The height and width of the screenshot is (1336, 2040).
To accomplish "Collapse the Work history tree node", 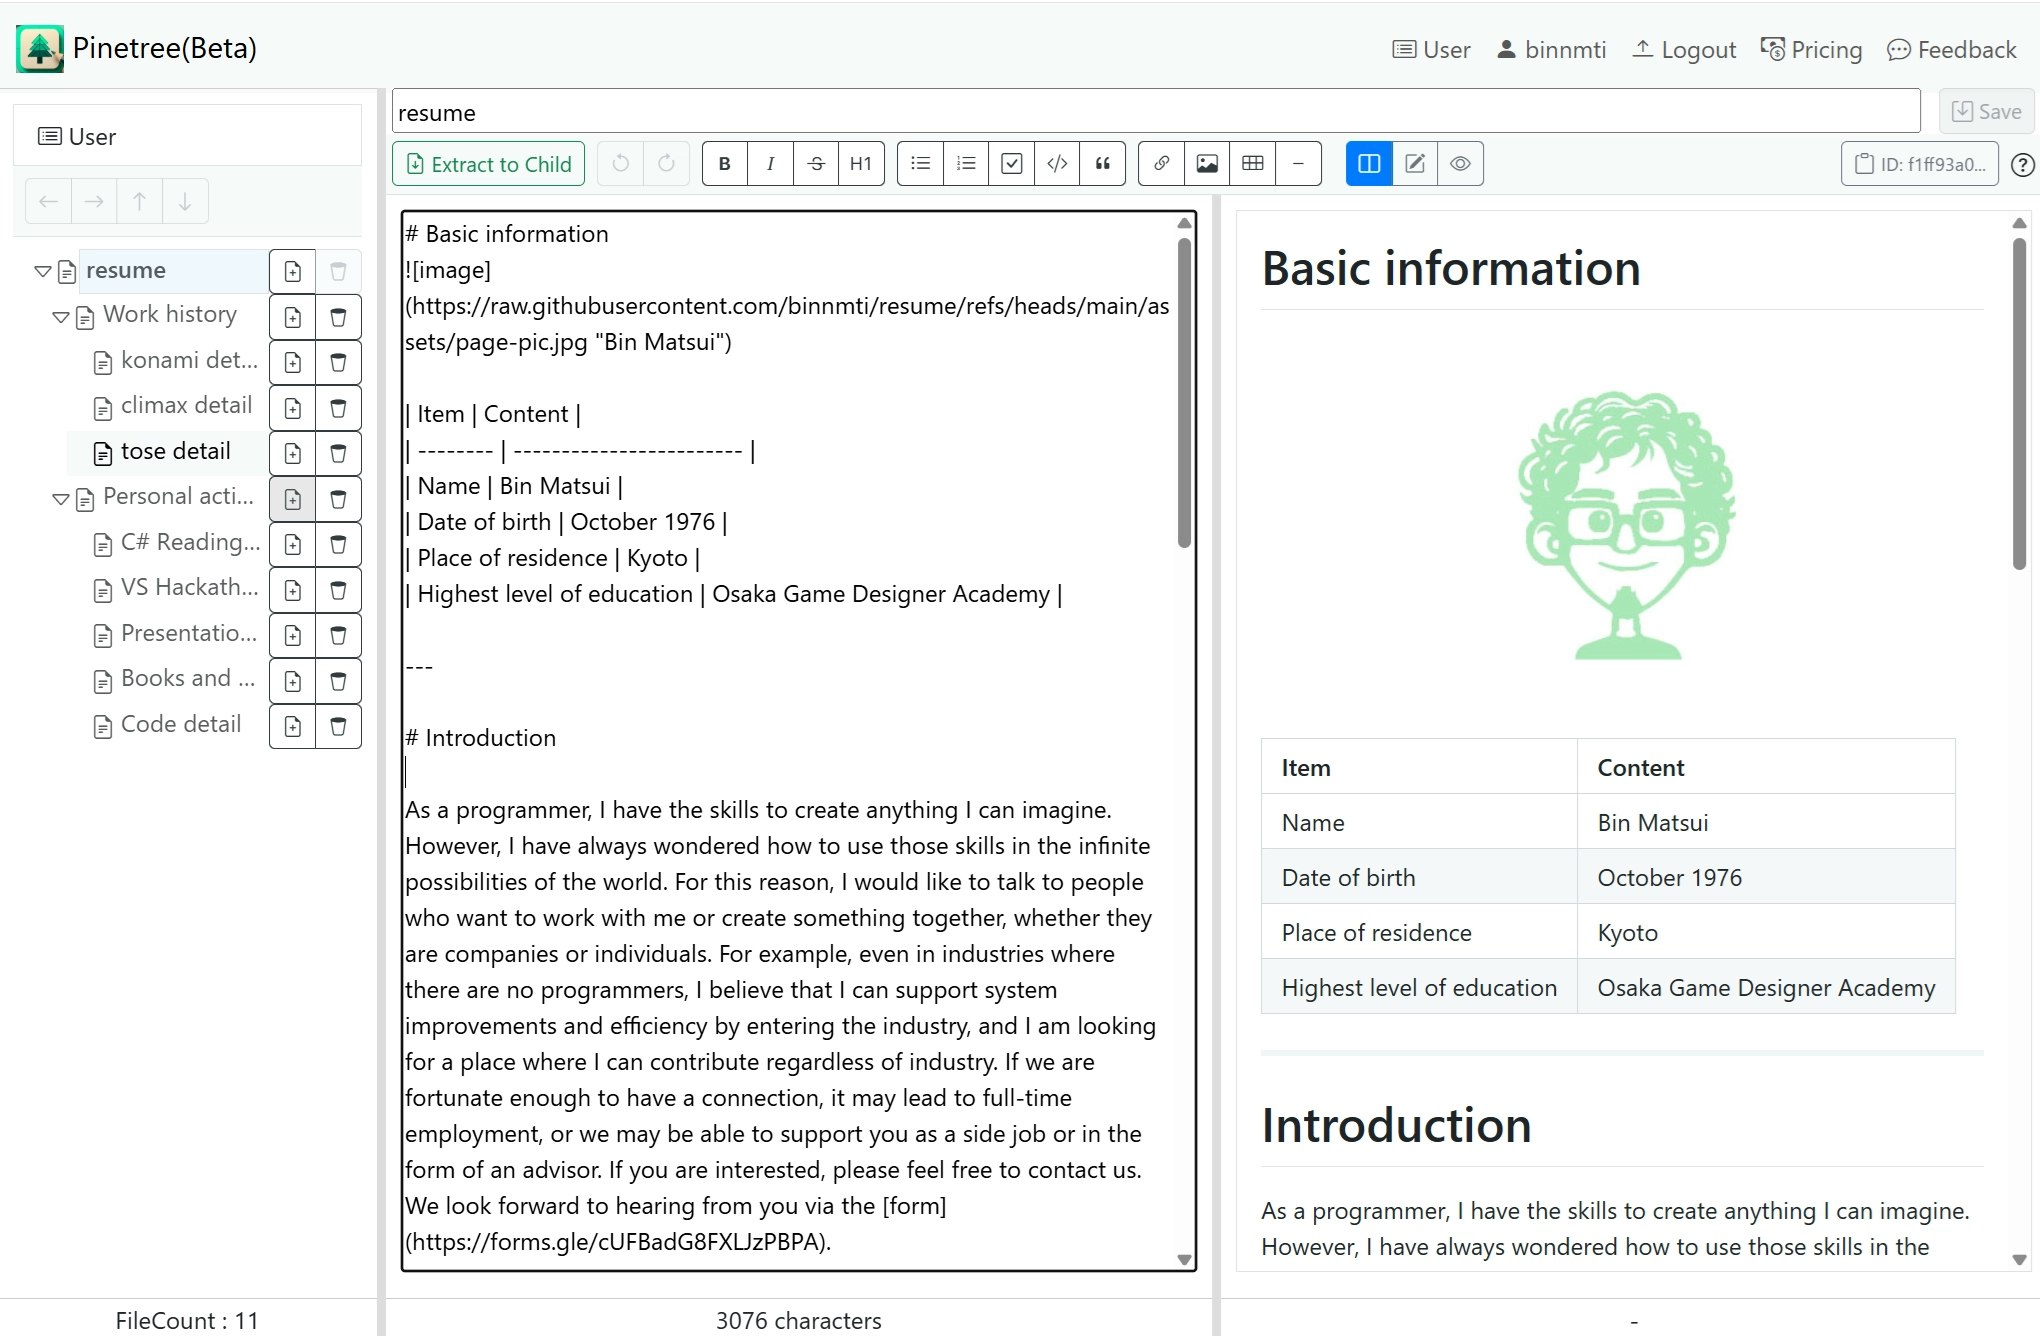I will [59, 316].
